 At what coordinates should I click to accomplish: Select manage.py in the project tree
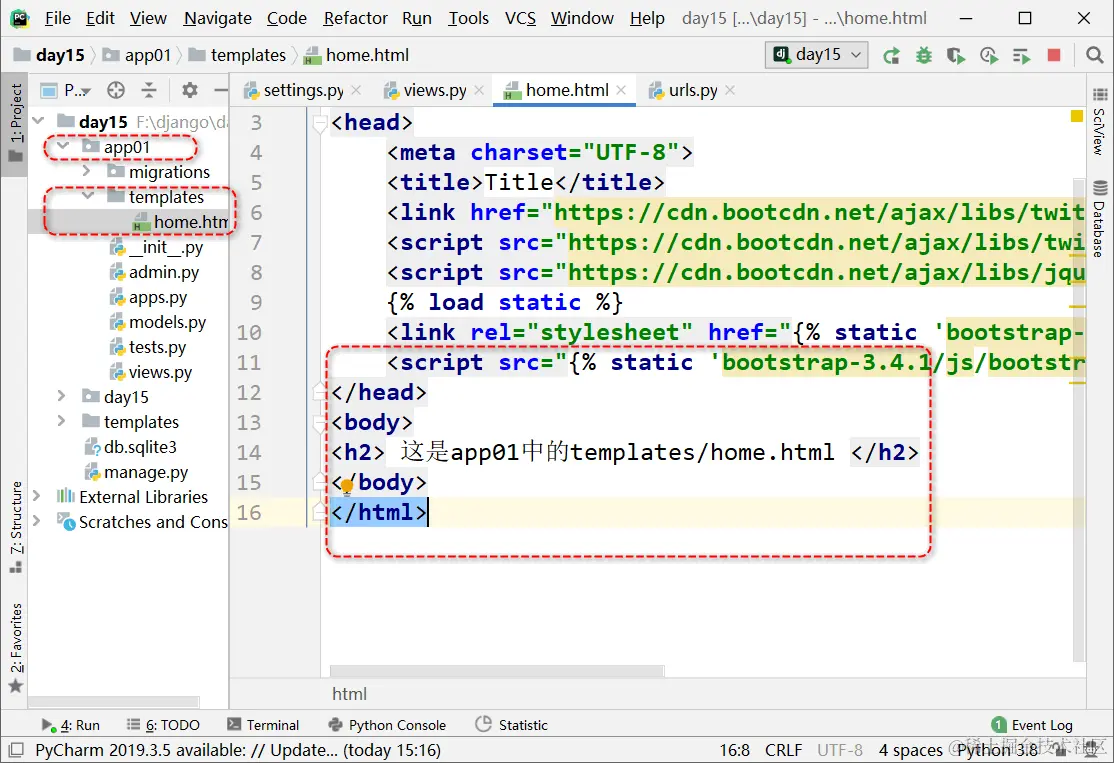[136, 472]
